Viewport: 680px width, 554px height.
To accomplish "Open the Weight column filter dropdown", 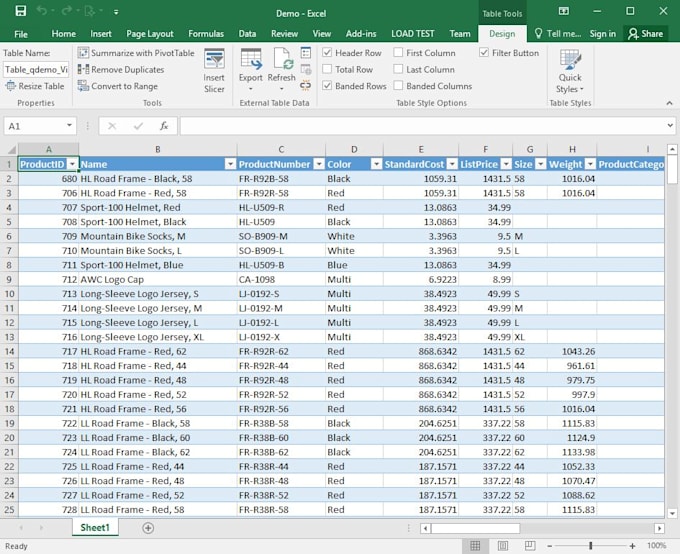I will 590,164.
